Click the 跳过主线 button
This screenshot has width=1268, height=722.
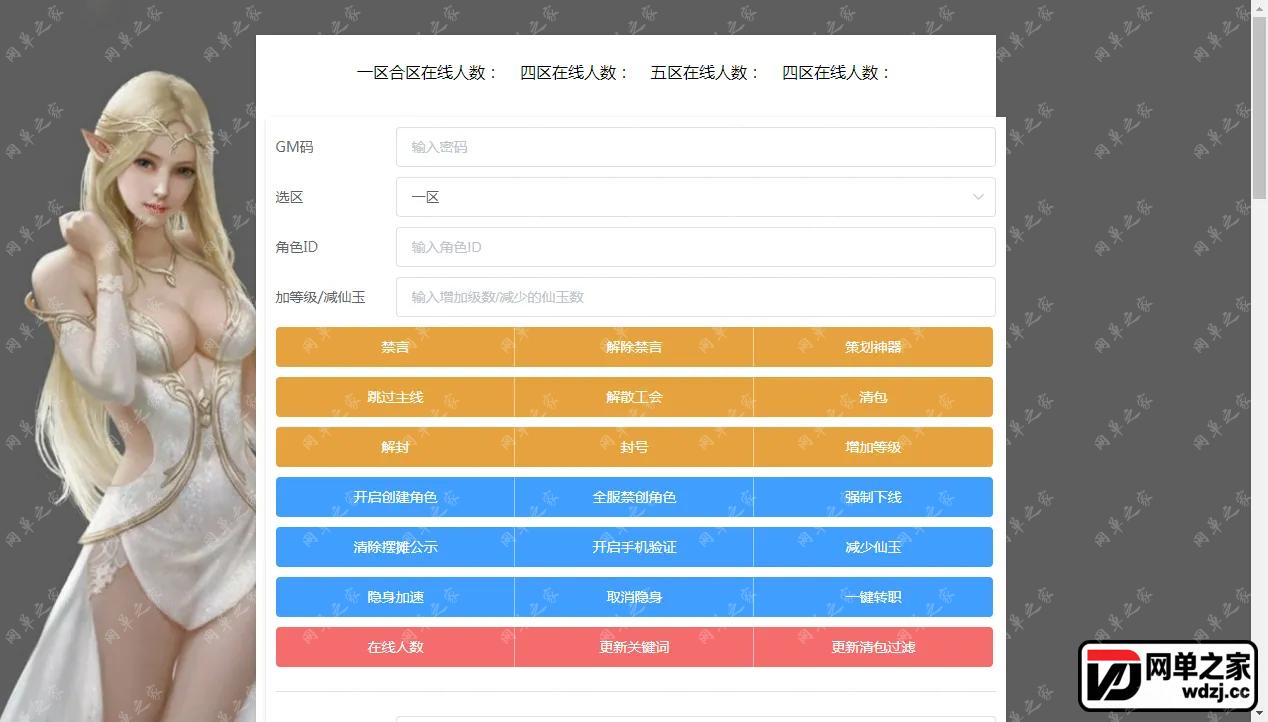click(395, 397)
